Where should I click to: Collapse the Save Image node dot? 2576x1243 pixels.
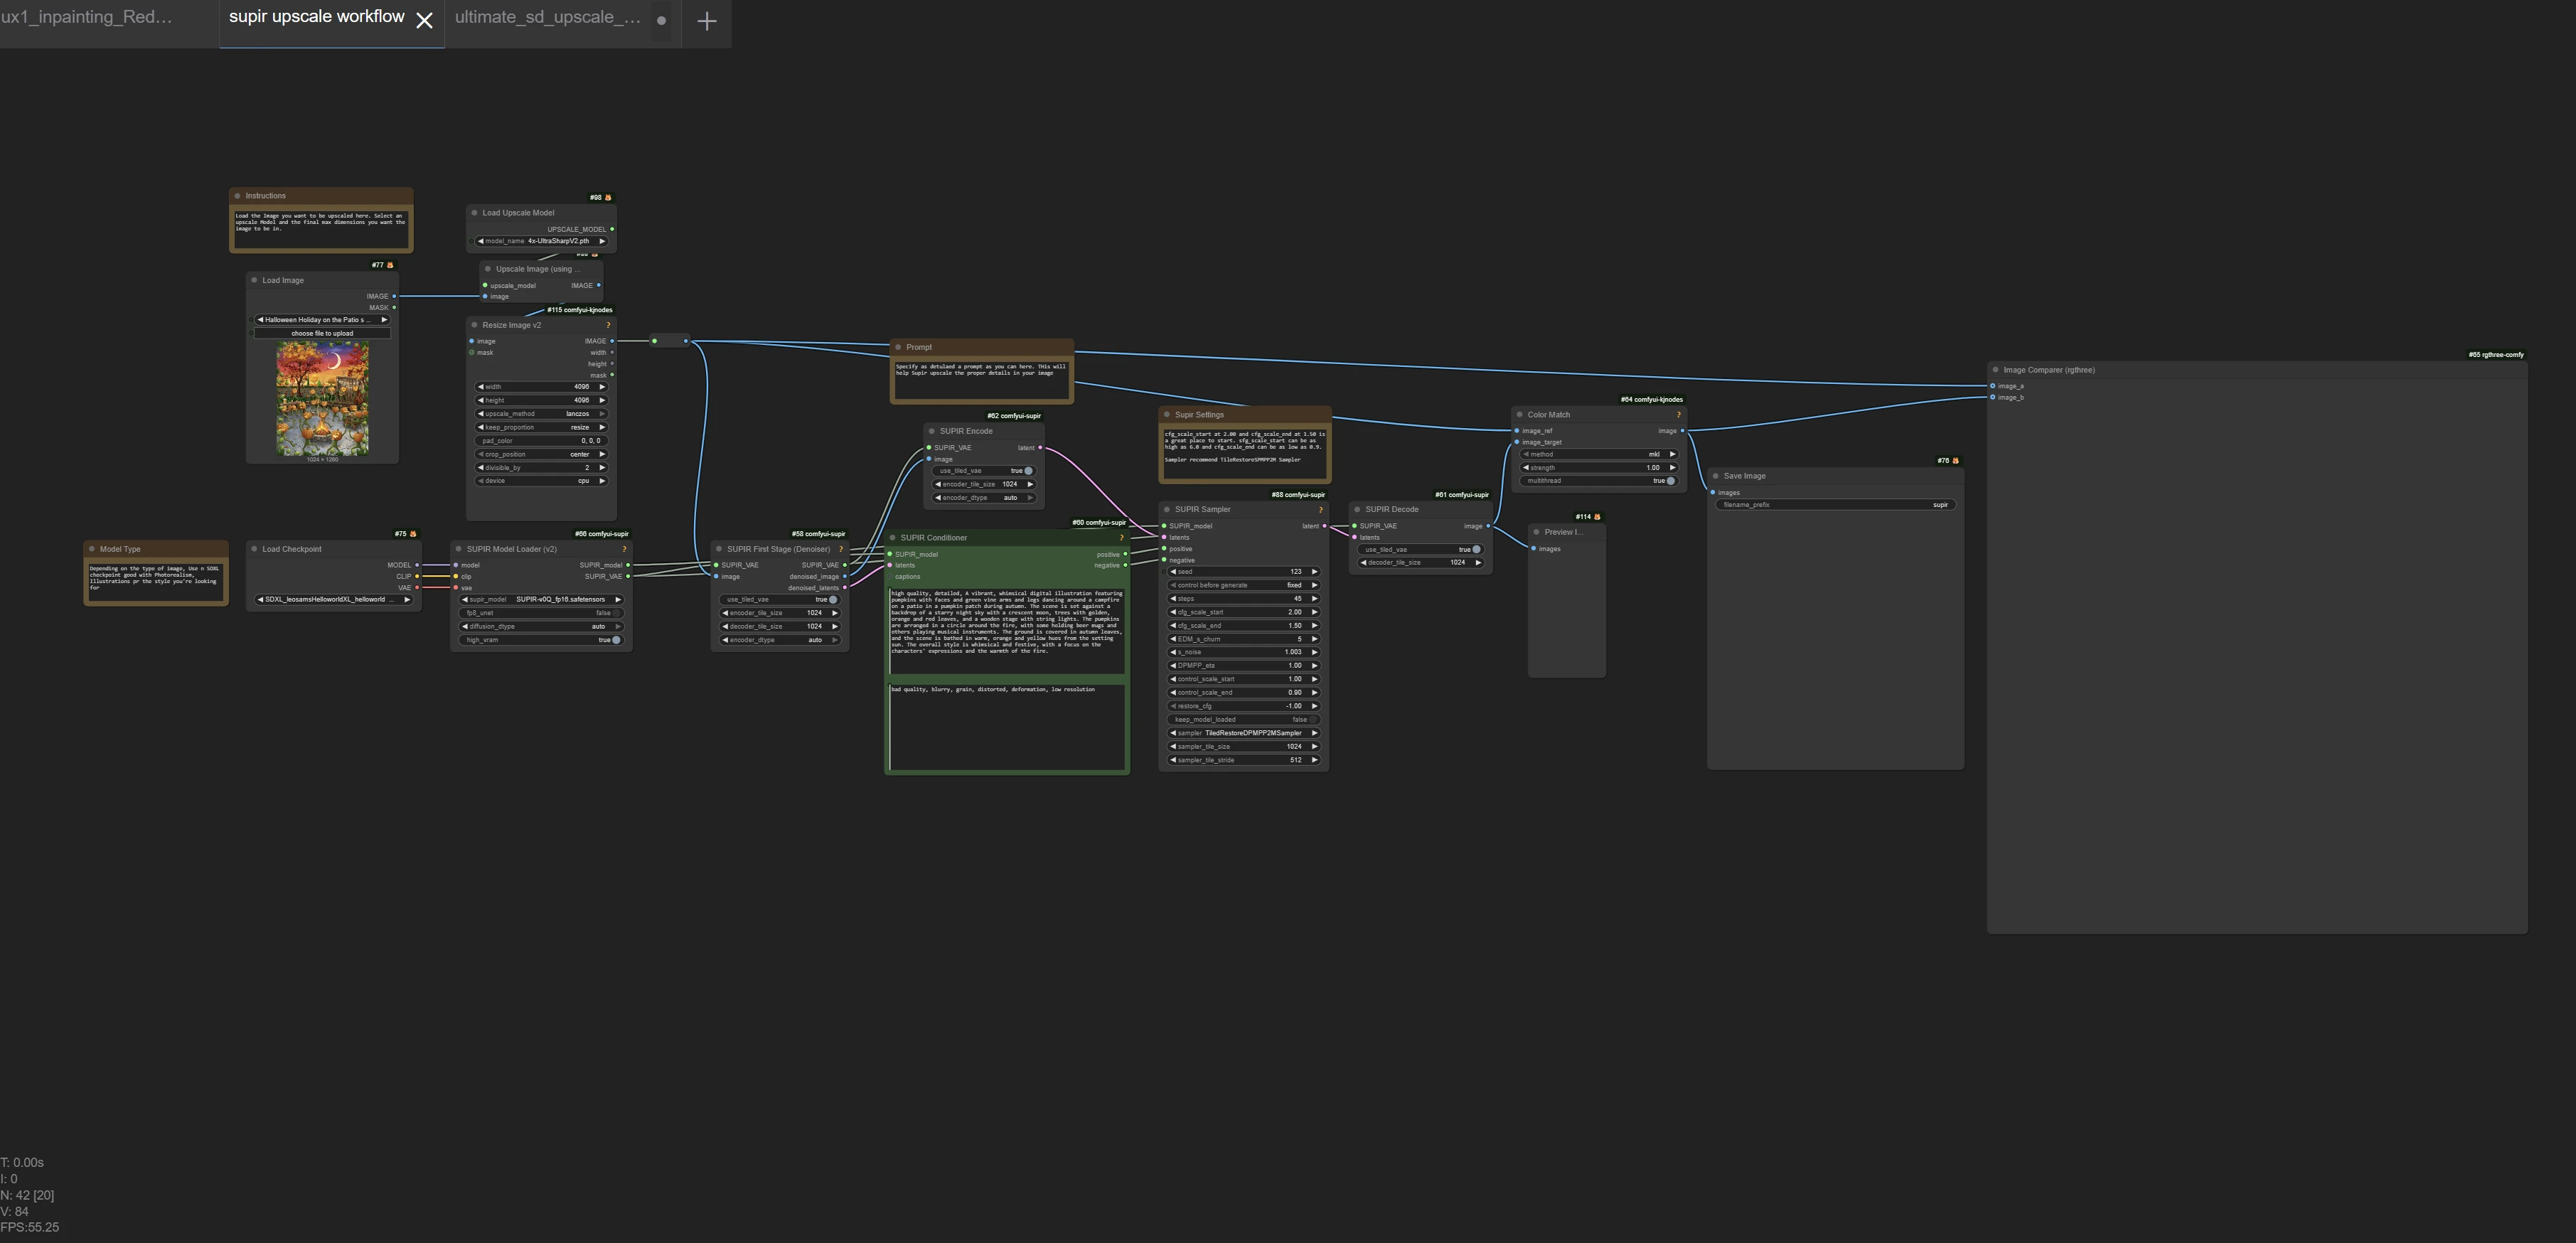pos(1716,476)
